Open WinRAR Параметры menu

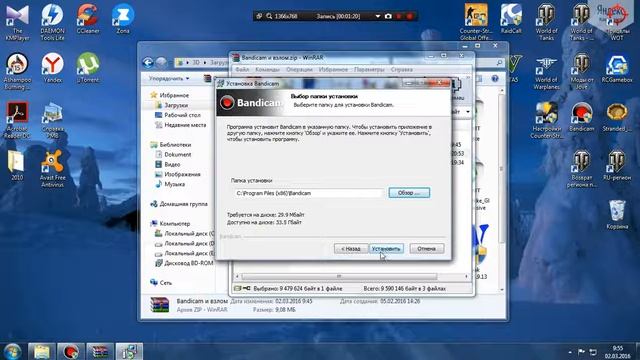369,70
